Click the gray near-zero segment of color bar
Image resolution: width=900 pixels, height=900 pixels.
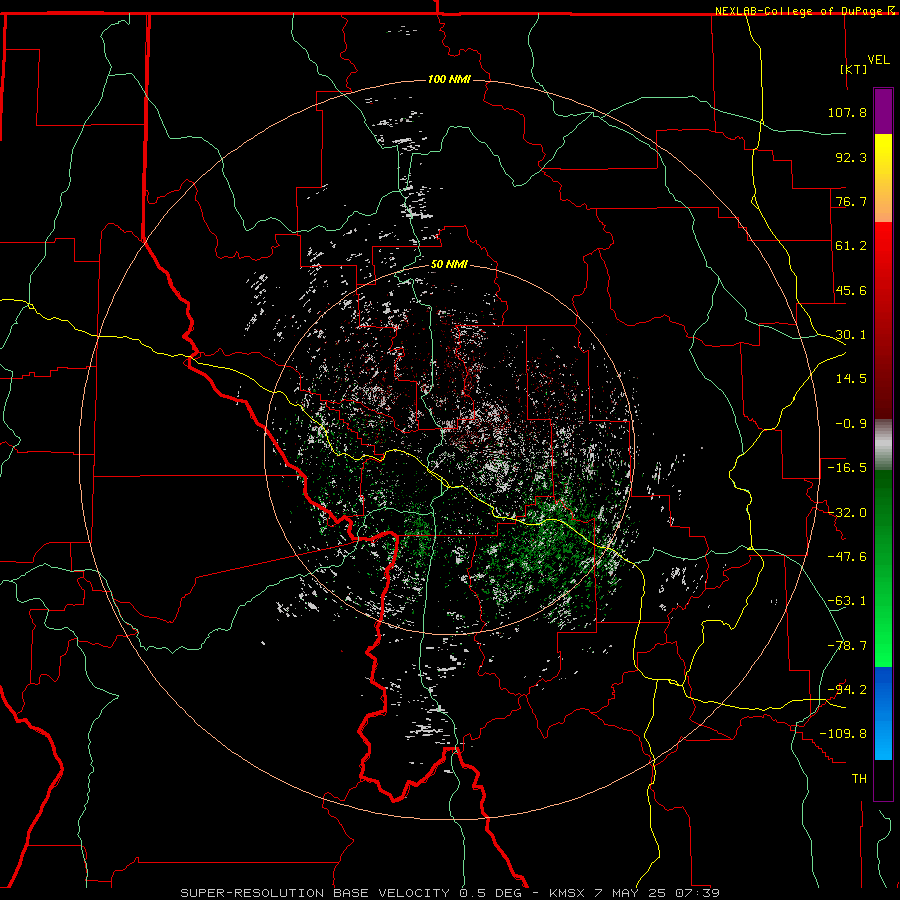click(883, 445)
